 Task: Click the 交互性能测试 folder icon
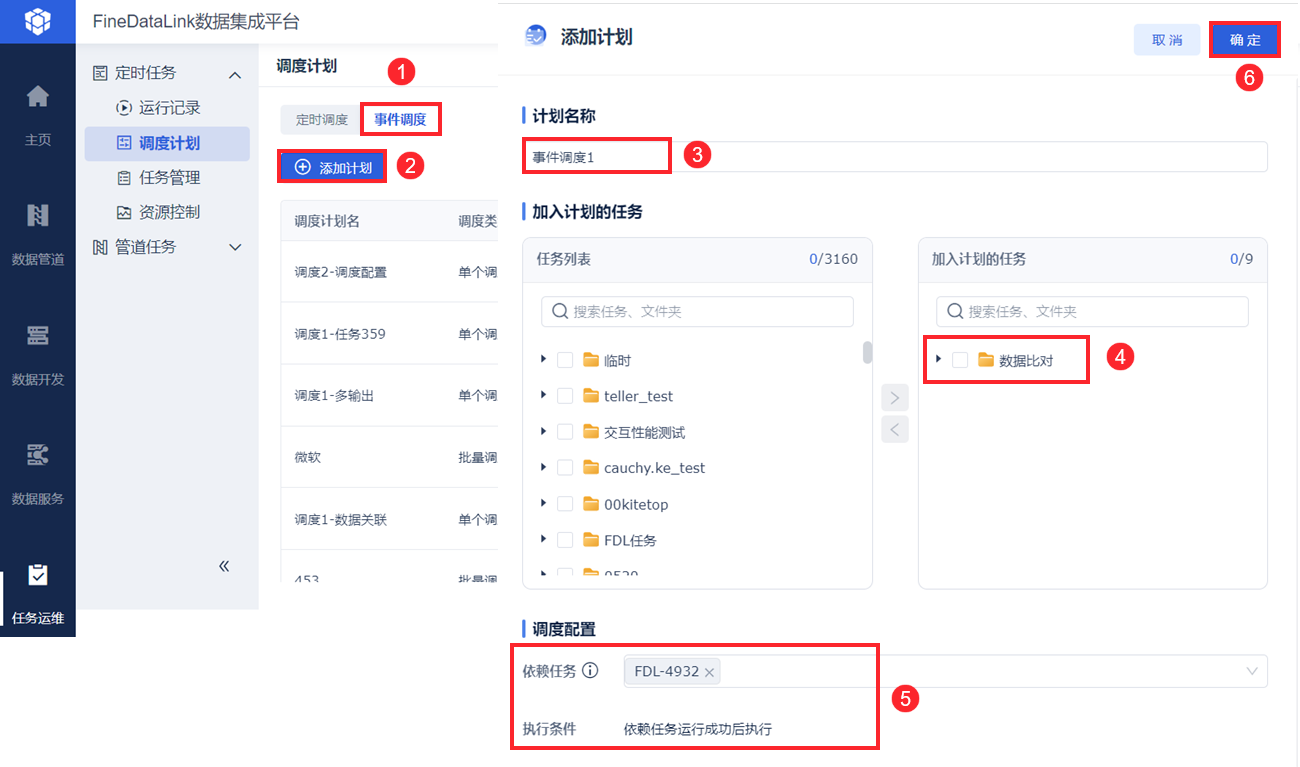pyautogui.click(x=591, y=432)
